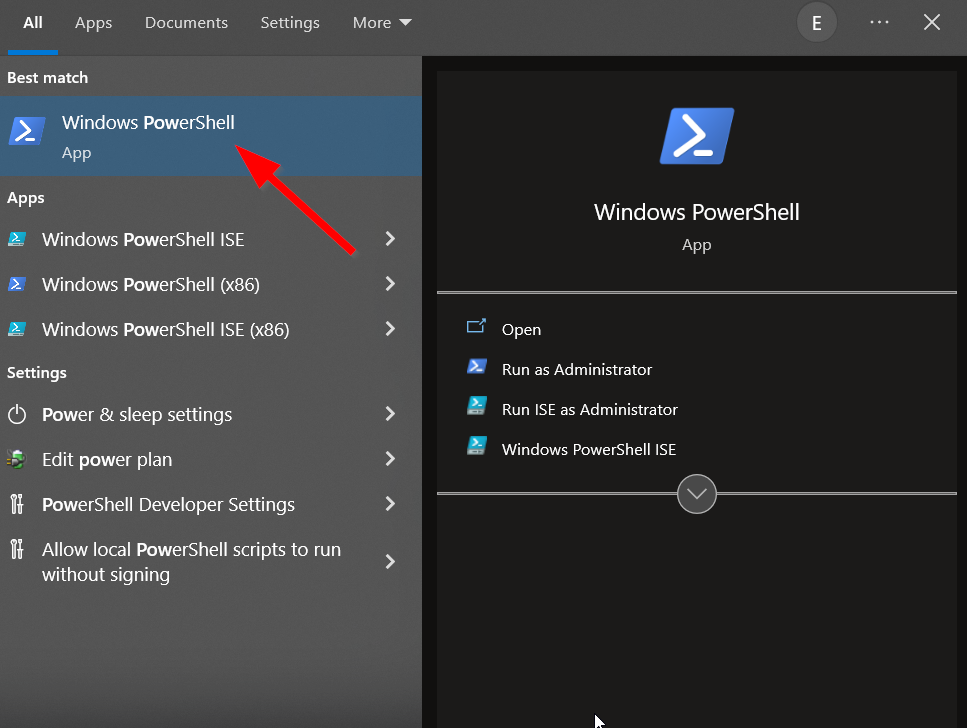Click the user account avatar labeled E
This screenshot has width=967, height=728.
816,23
